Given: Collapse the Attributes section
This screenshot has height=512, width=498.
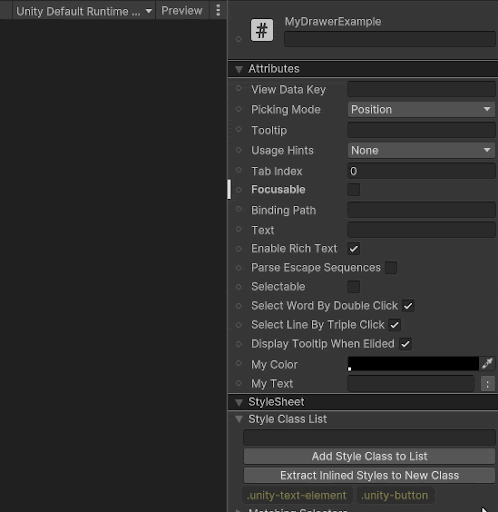Looking at the screenshot, I should pos(239,69).
